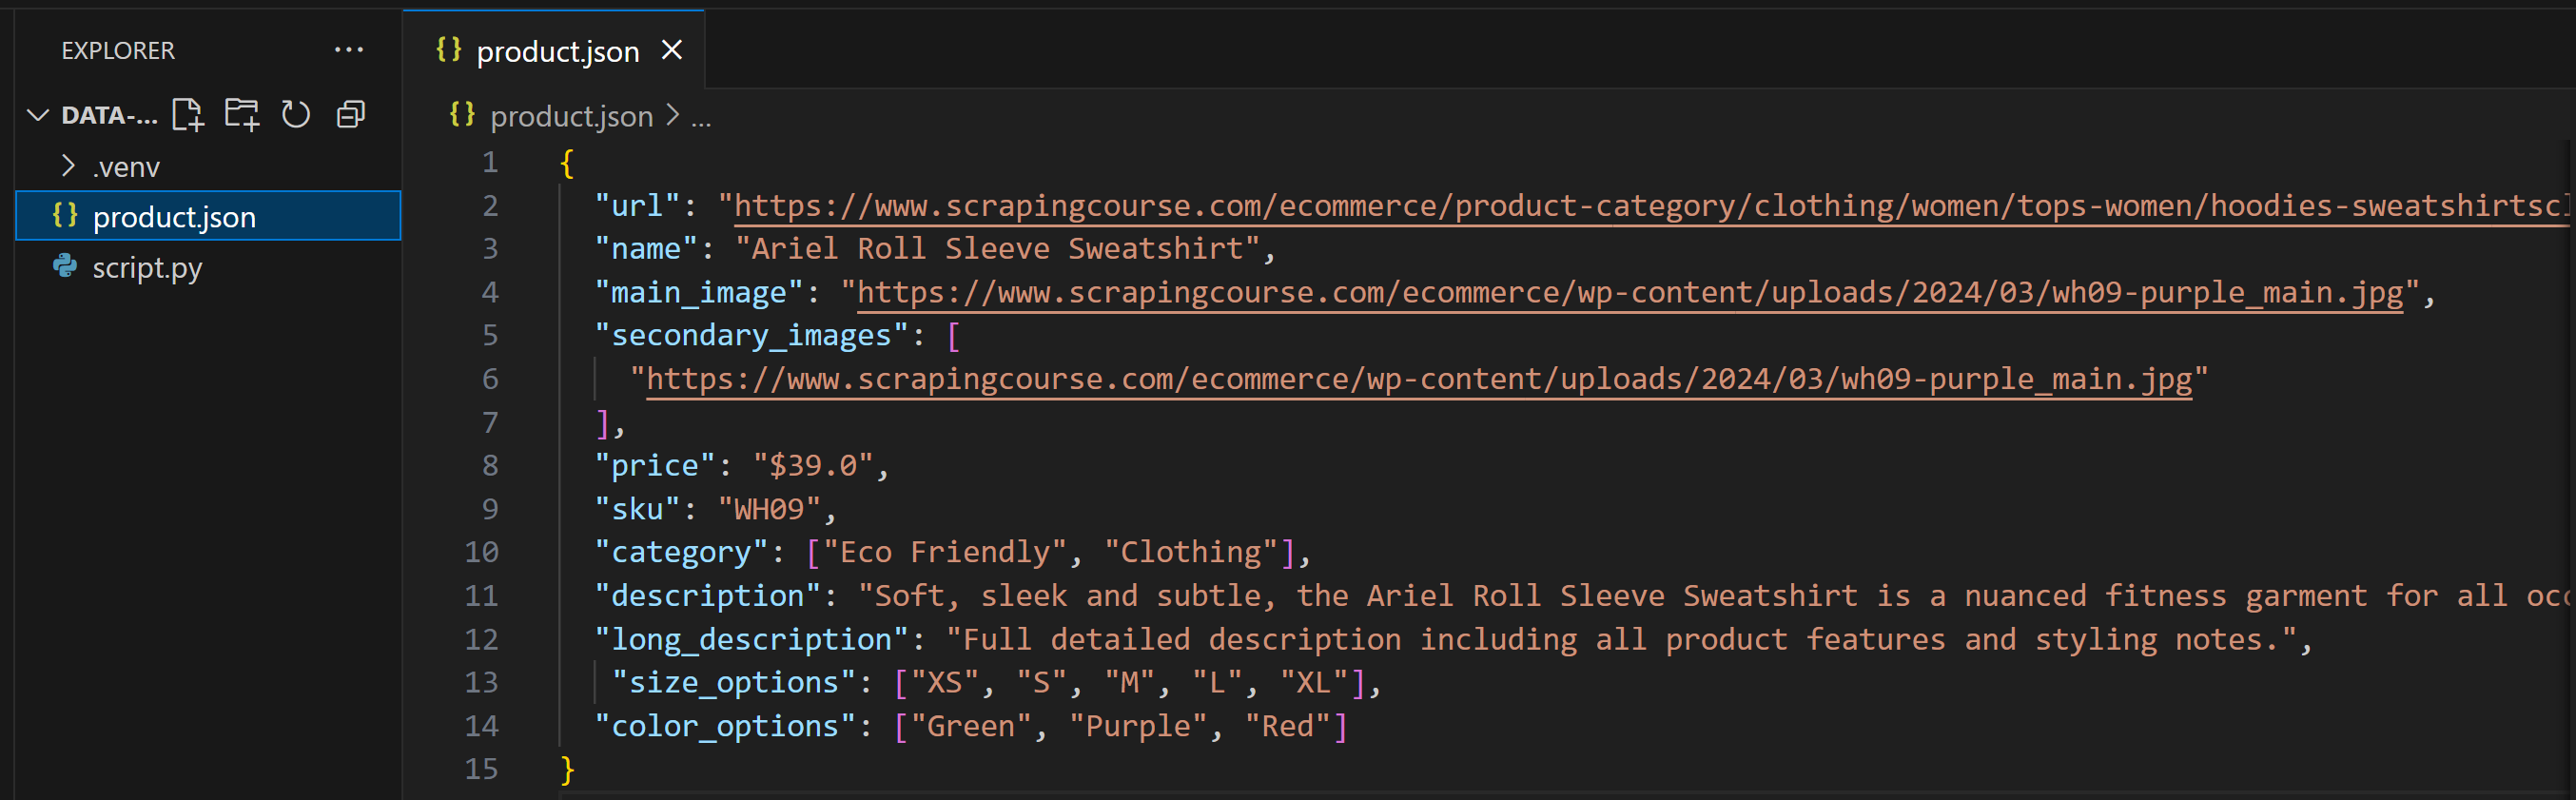This screenshot has width=2576, height=800.
Task: Open the main_image URL link
Action: pyautogui.click(x=1629, y=292)
